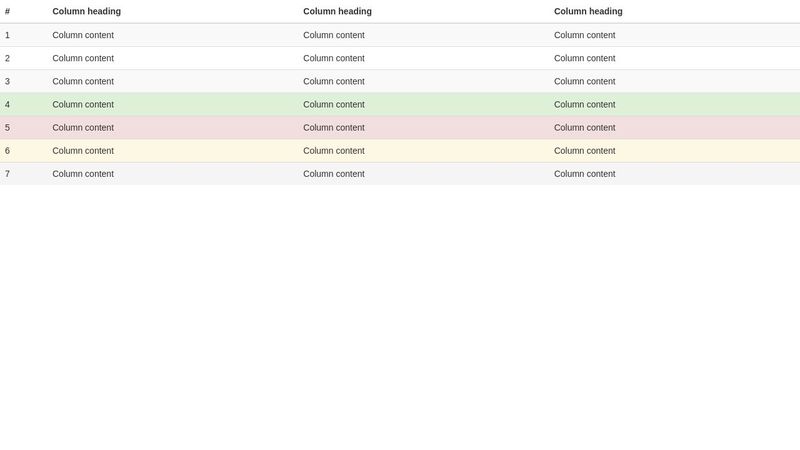Select row number 7 cell
Screen dimensions: 800x450
(8, 174)
